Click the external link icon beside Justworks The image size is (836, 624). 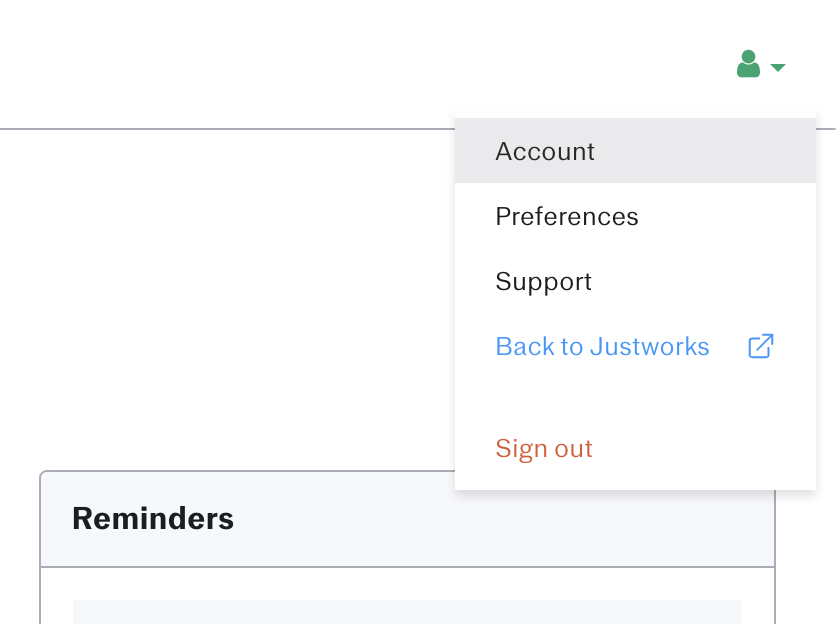tap(761, 346)
